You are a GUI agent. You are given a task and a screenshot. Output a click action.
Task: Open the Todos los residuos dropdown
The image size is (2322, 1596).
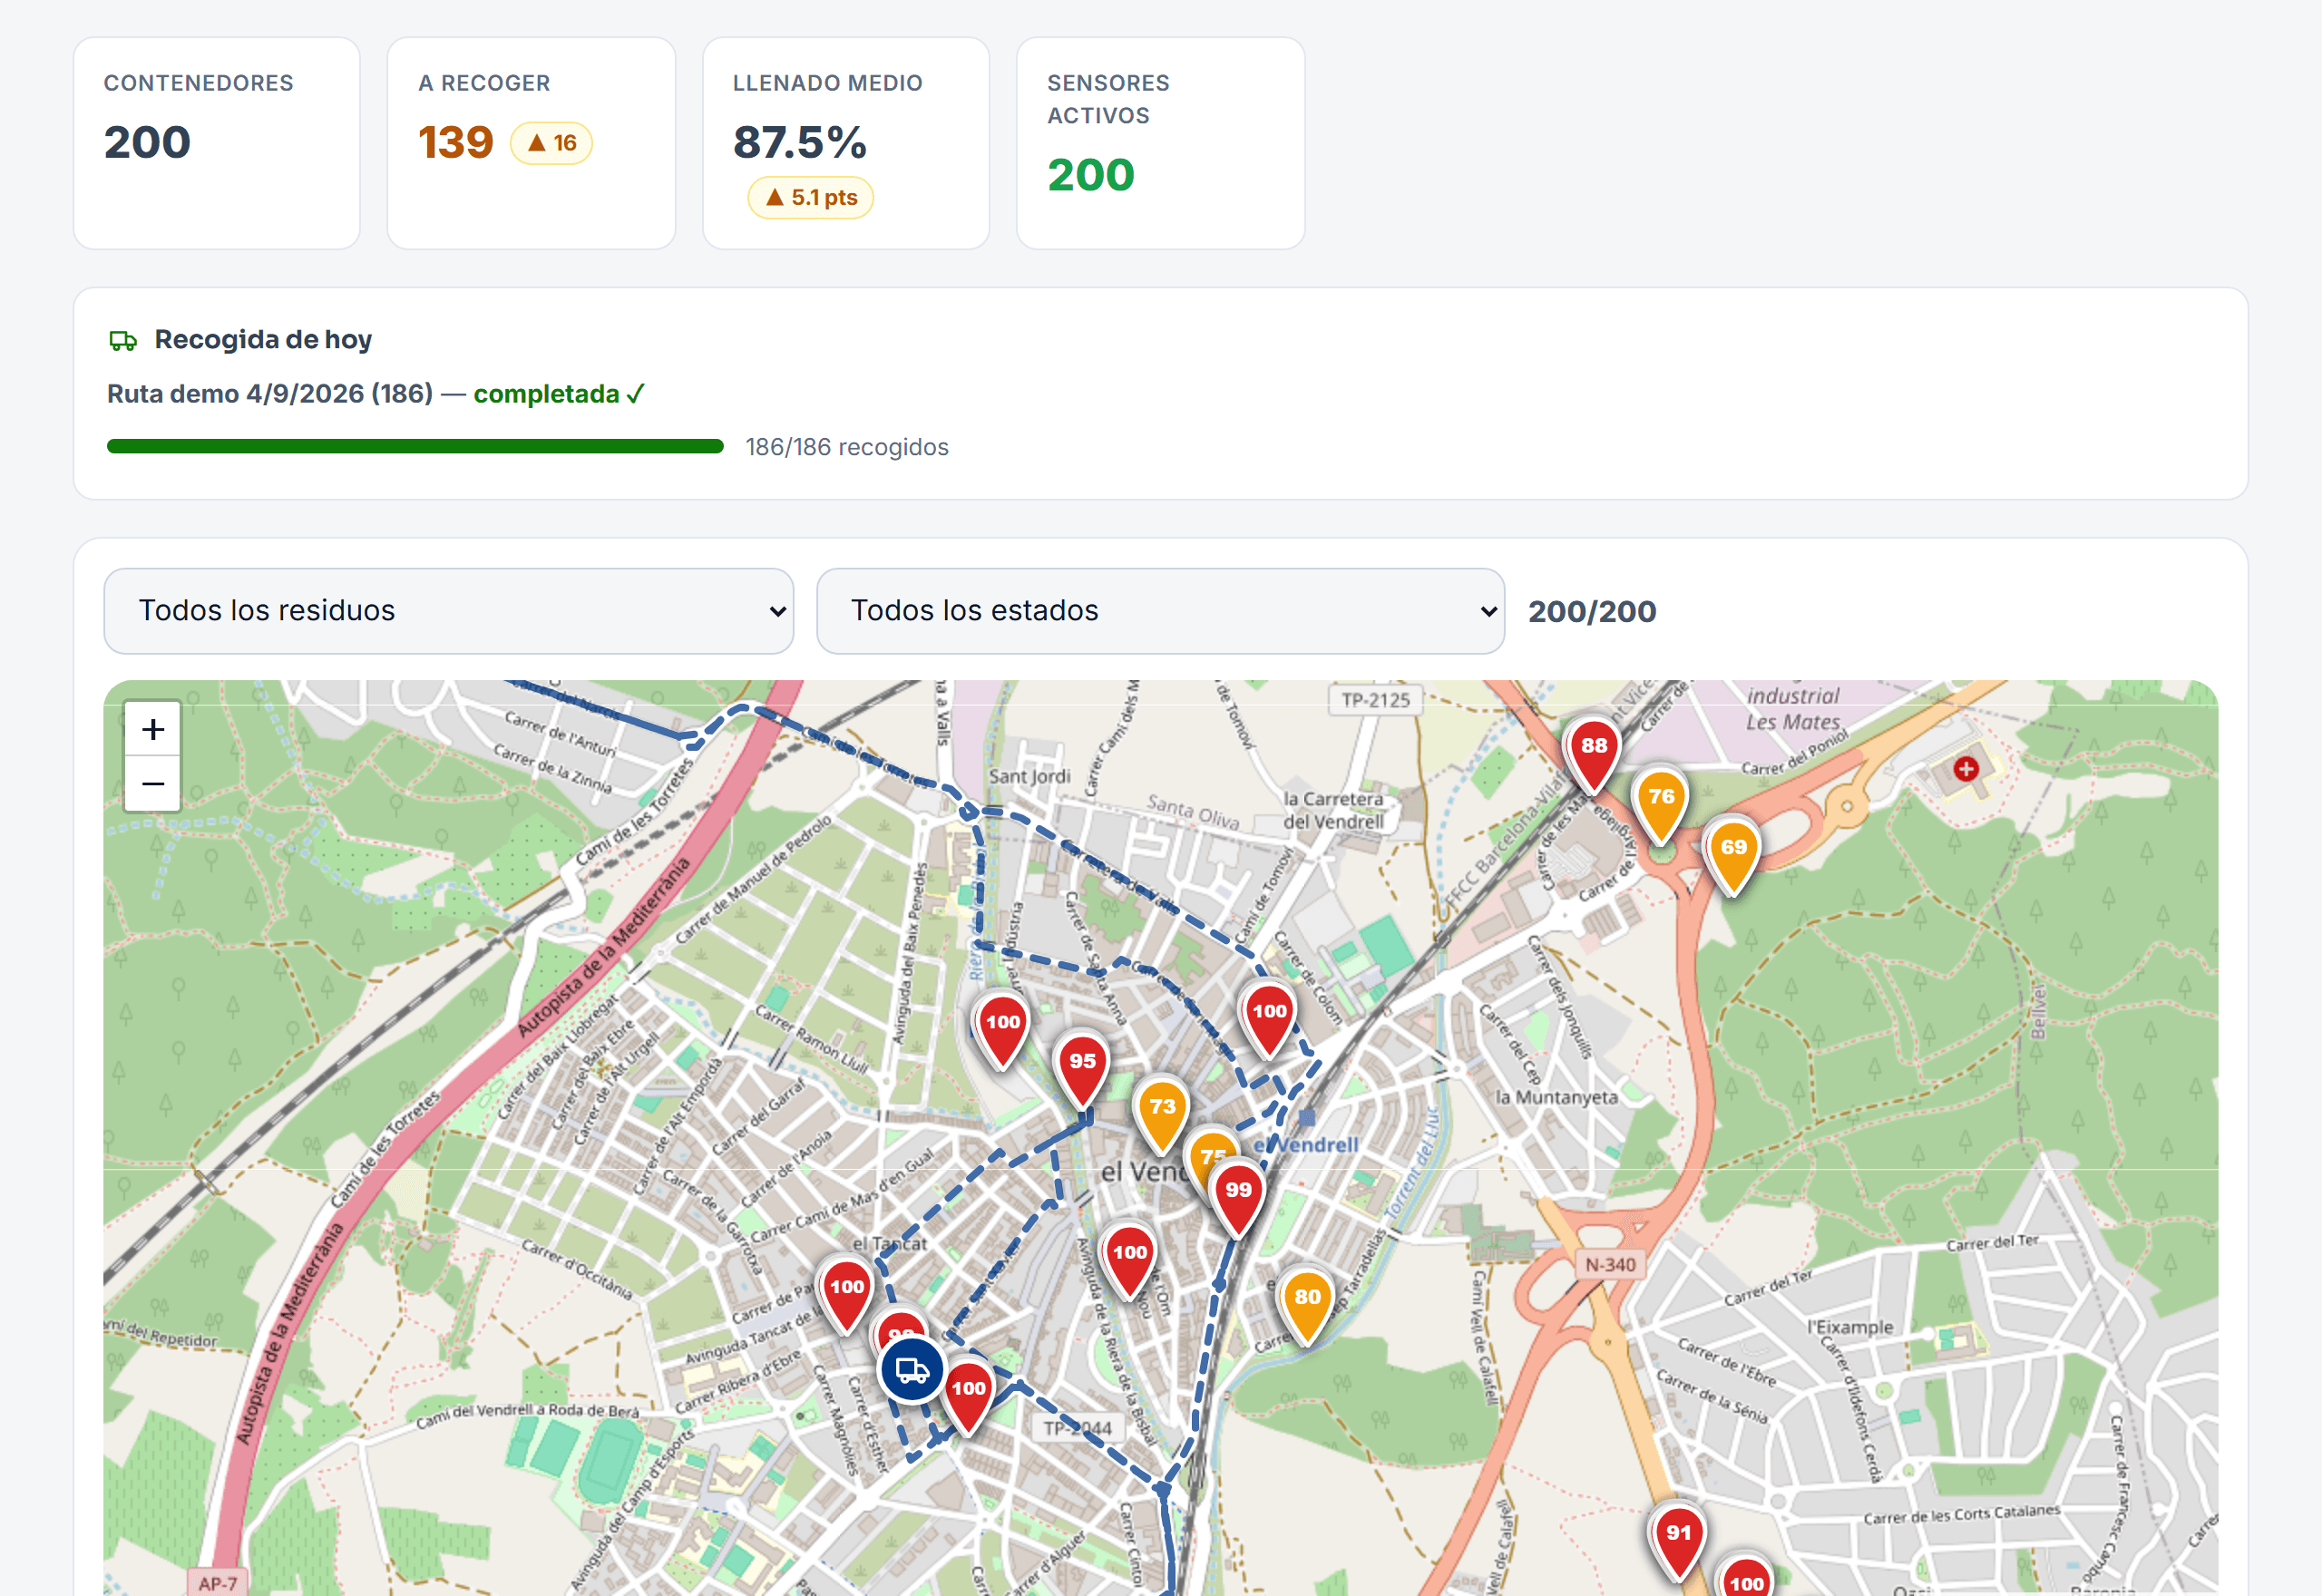coord(448,611)
